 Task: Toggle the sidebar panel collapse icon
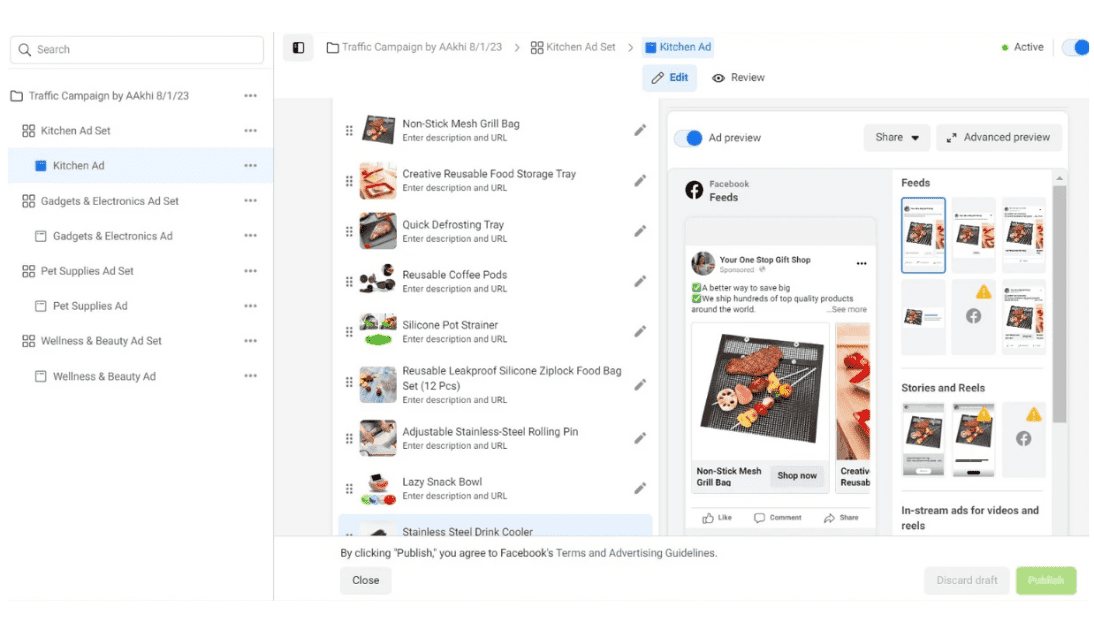pos(298,48)
